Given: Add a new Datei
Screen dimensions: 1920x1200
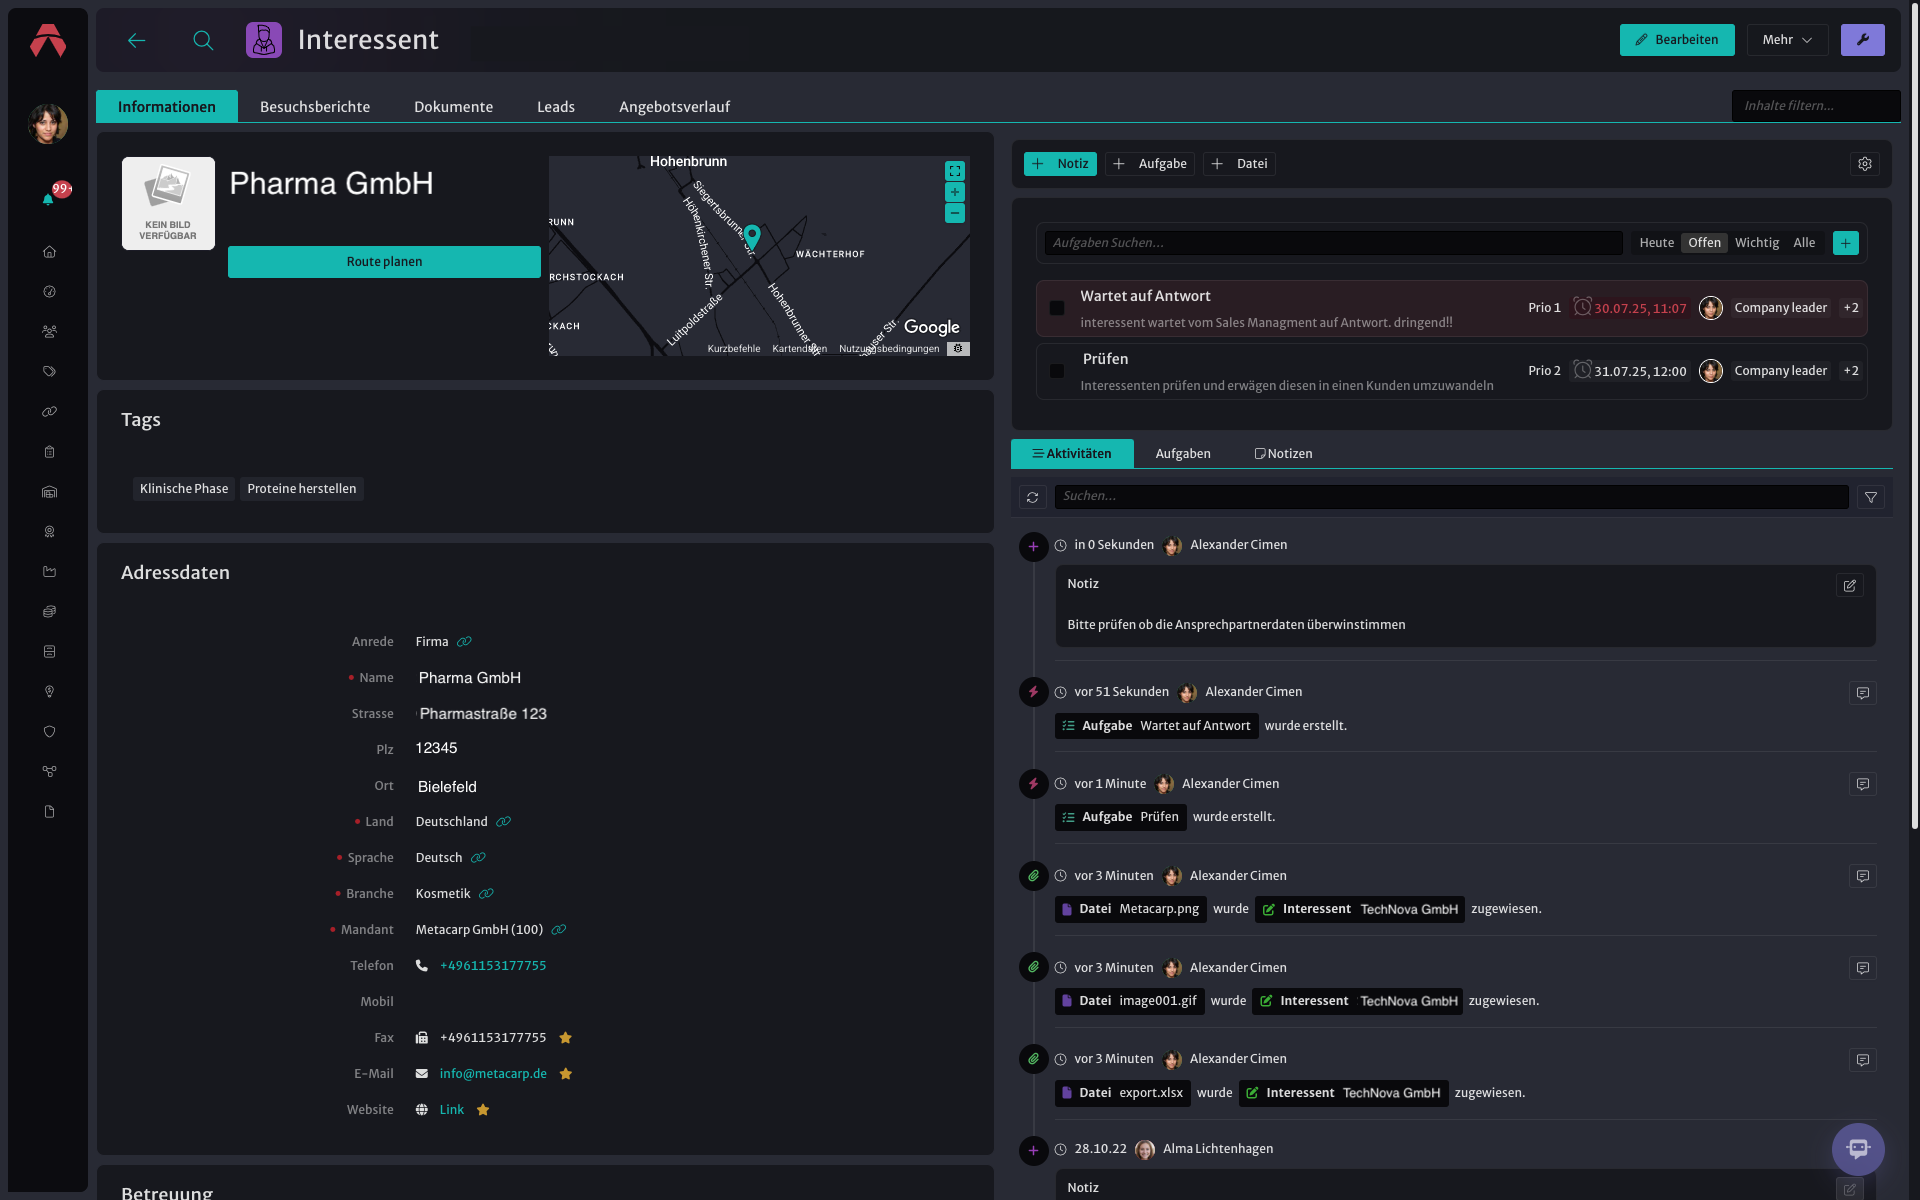Looking at the screenshot, I should (1239, 164).
